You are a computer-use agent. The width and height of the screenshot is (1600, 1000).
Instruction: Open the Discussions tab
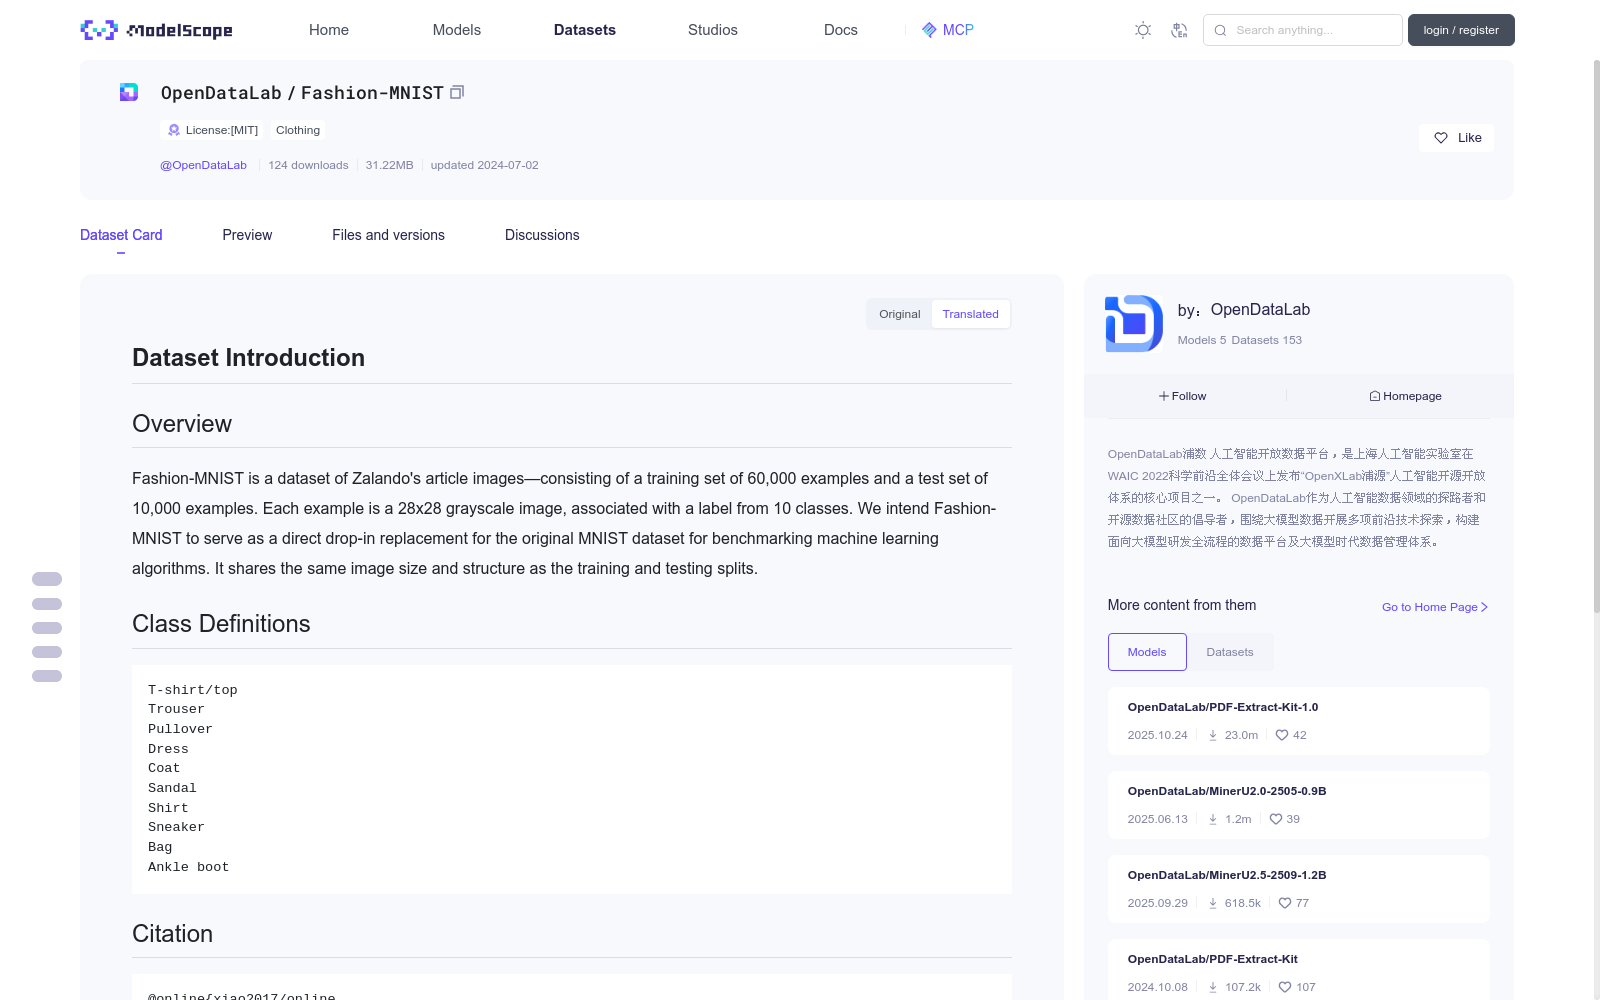[542, 235]
